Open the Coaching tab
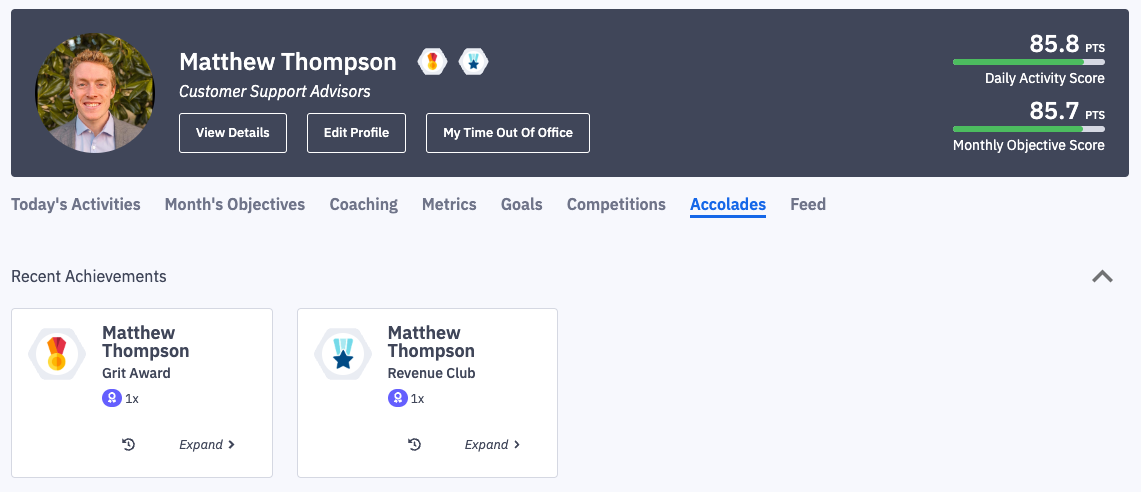This screenshot has width=1141, height=492. click(x=364, y=204)
